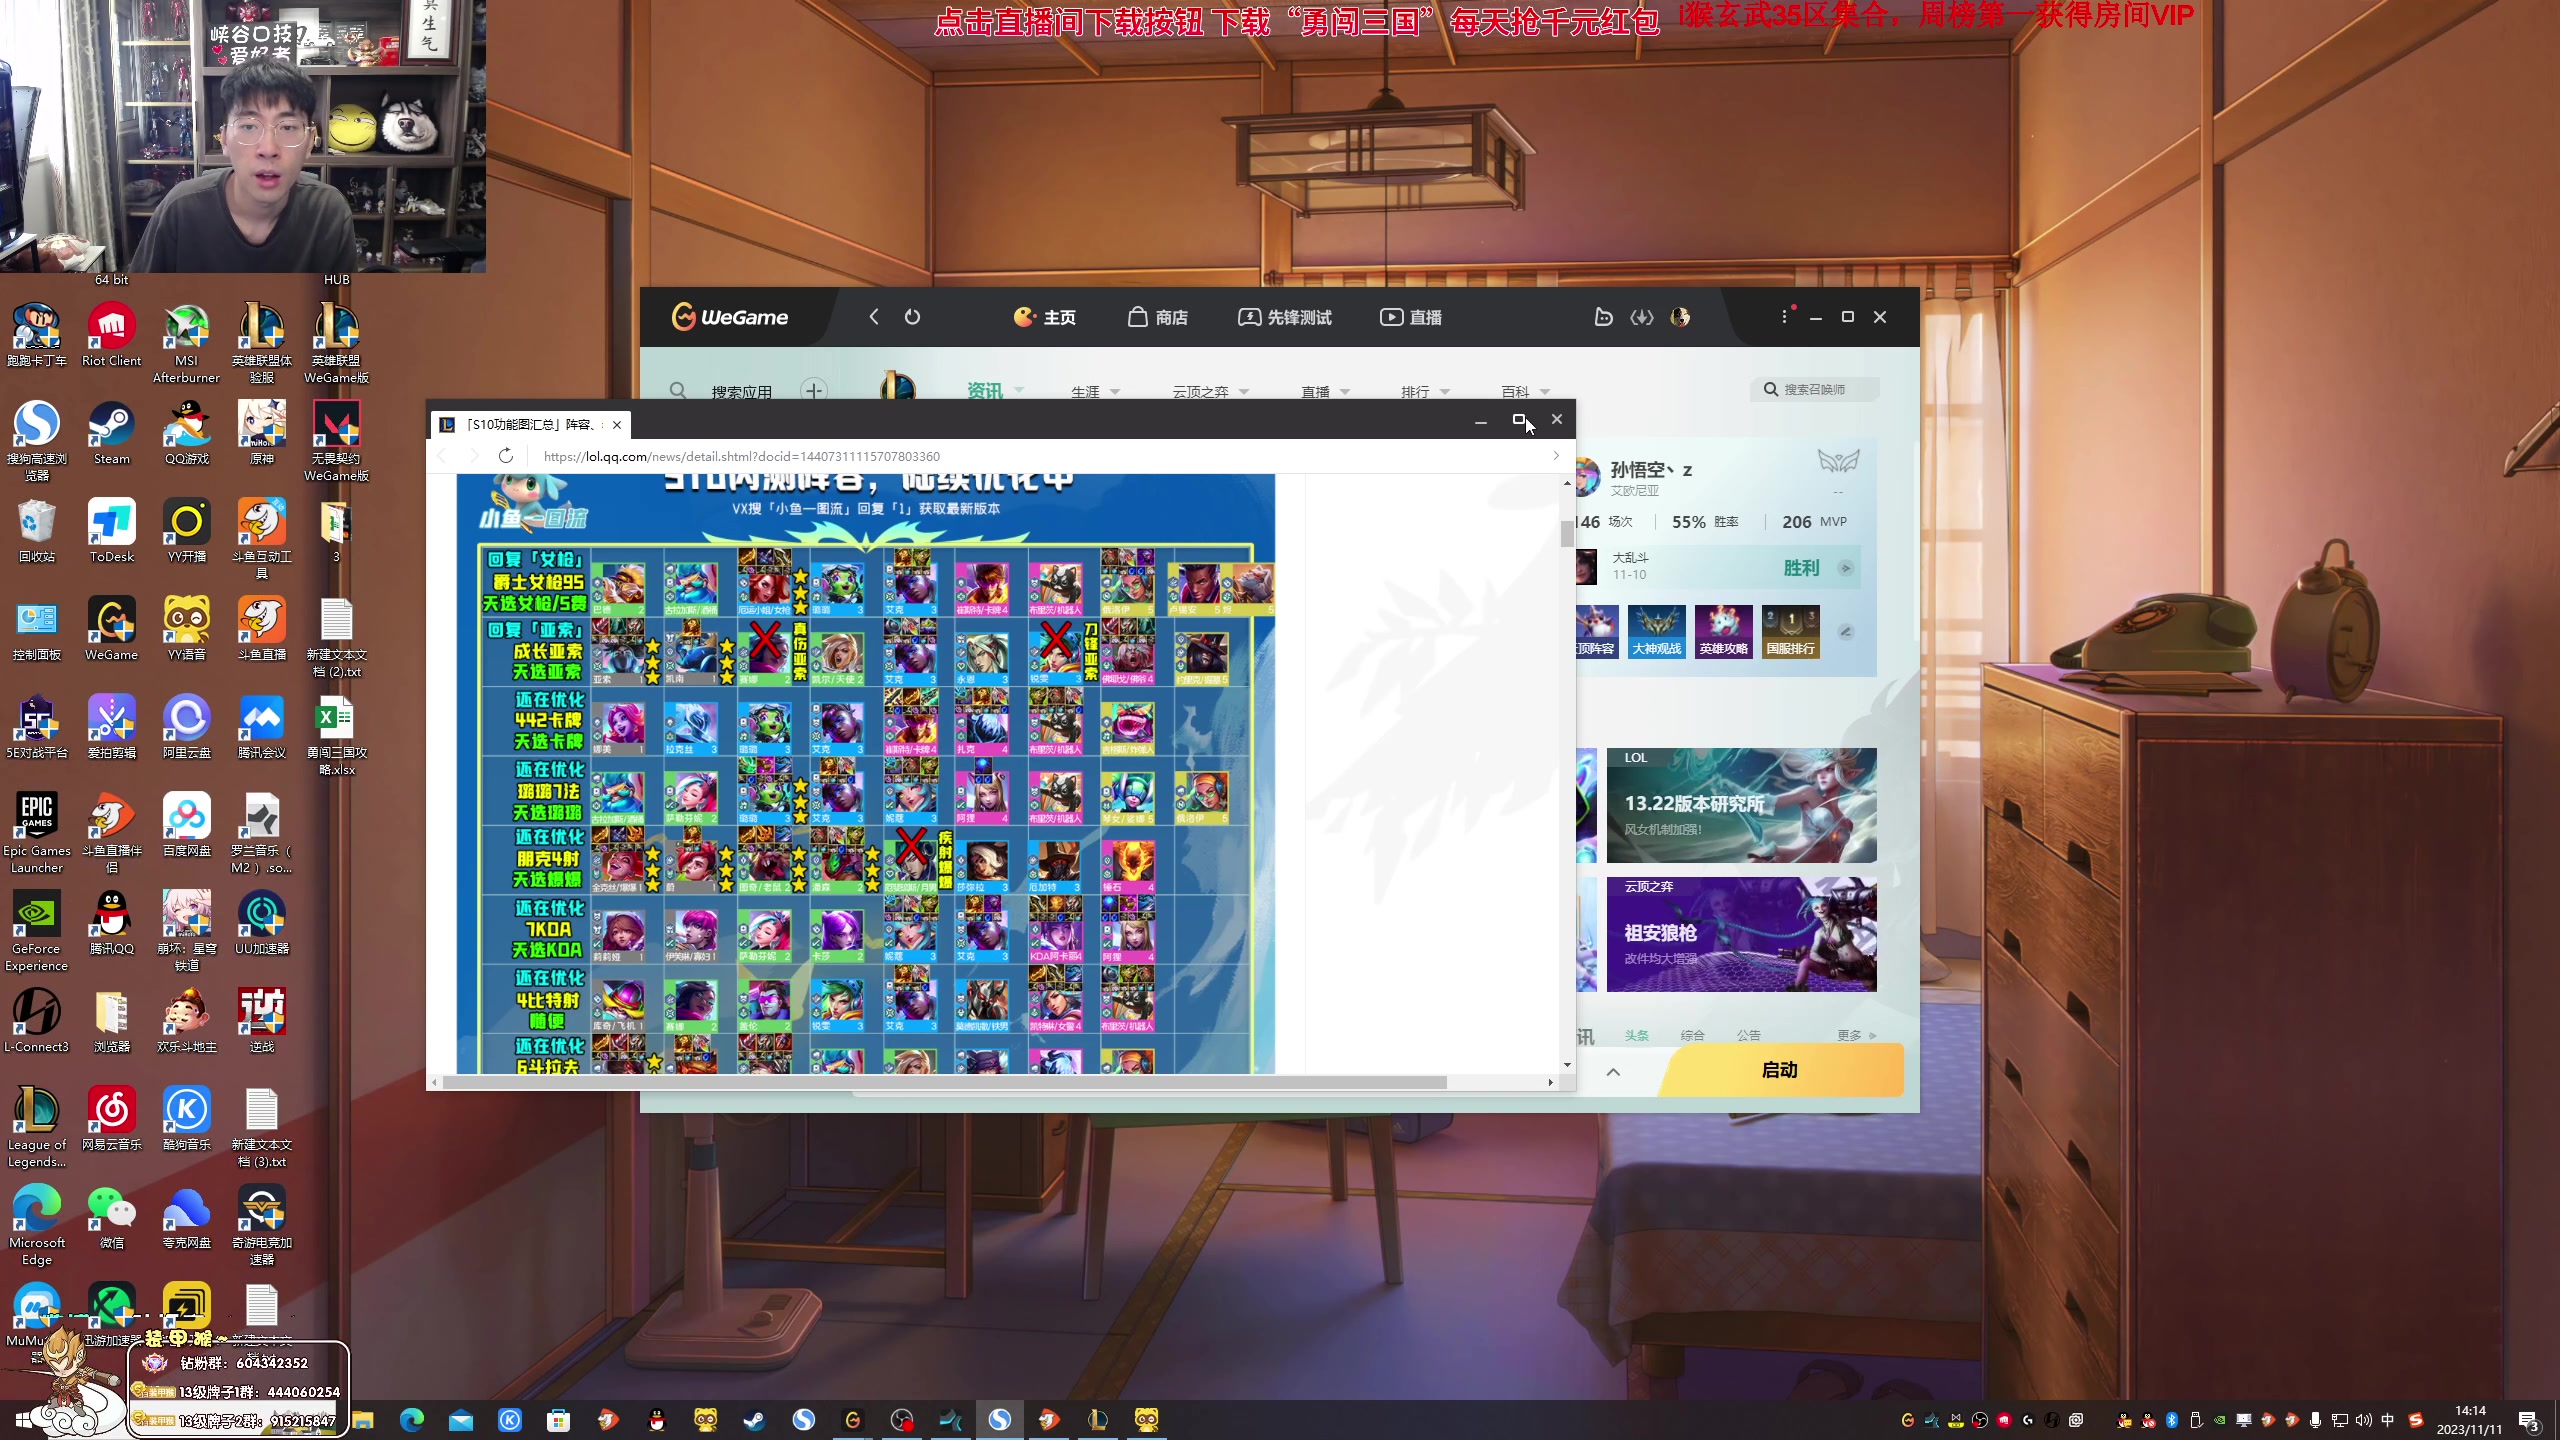Open WeGame 先锋测试 tab
Image resolution: width=2560 pixels, height=1440 pixels.
[1285, 317]
